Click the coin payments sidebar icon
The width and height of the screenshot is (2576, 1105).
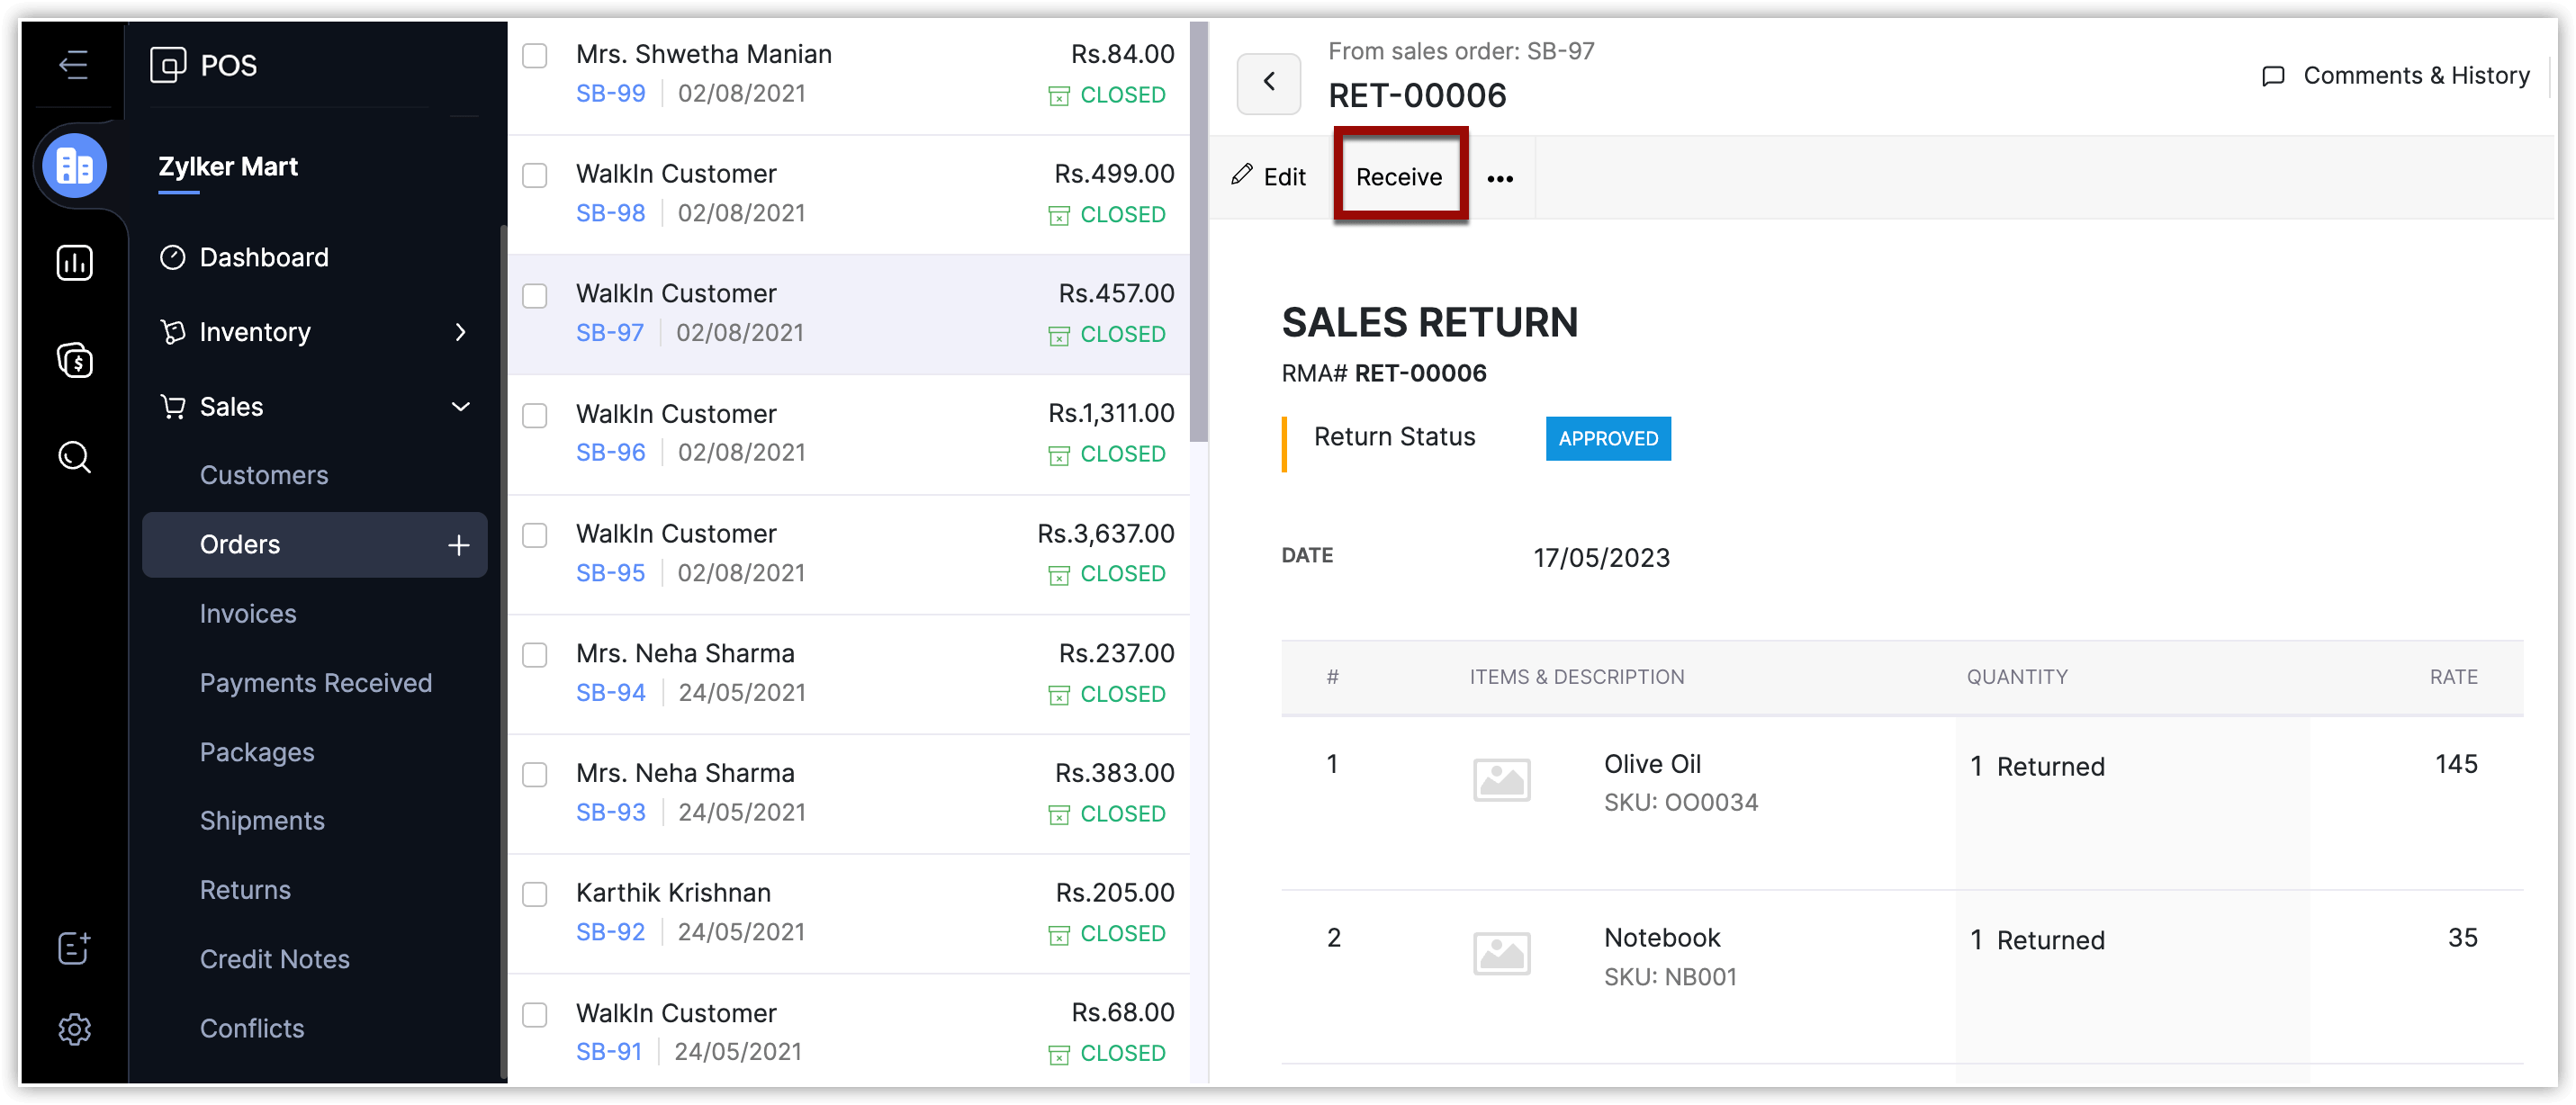coord(75,360)
